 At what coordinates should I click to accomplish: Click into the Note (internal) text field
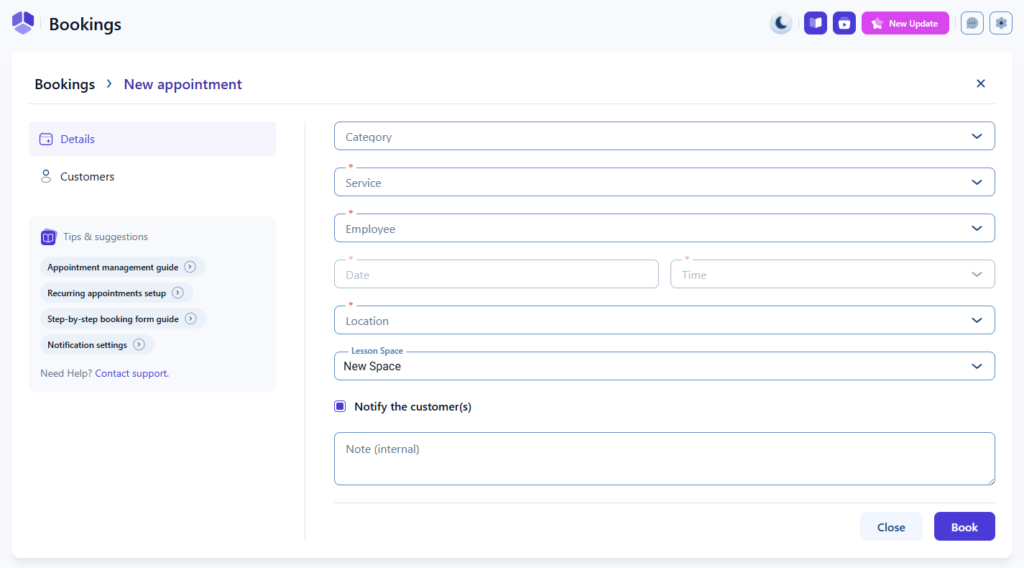664,459
